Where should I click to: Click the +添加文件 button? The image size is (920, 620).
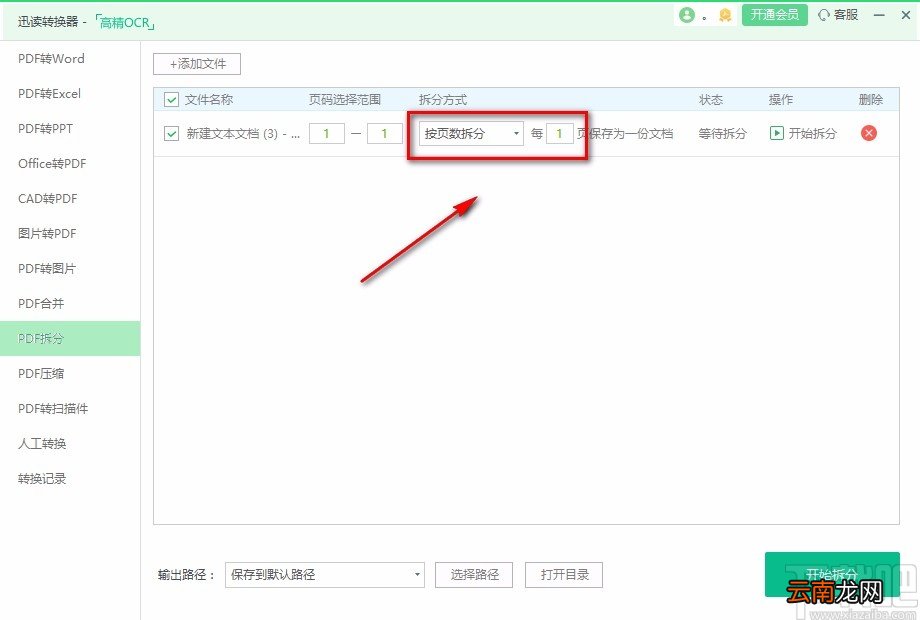(197, 64)
